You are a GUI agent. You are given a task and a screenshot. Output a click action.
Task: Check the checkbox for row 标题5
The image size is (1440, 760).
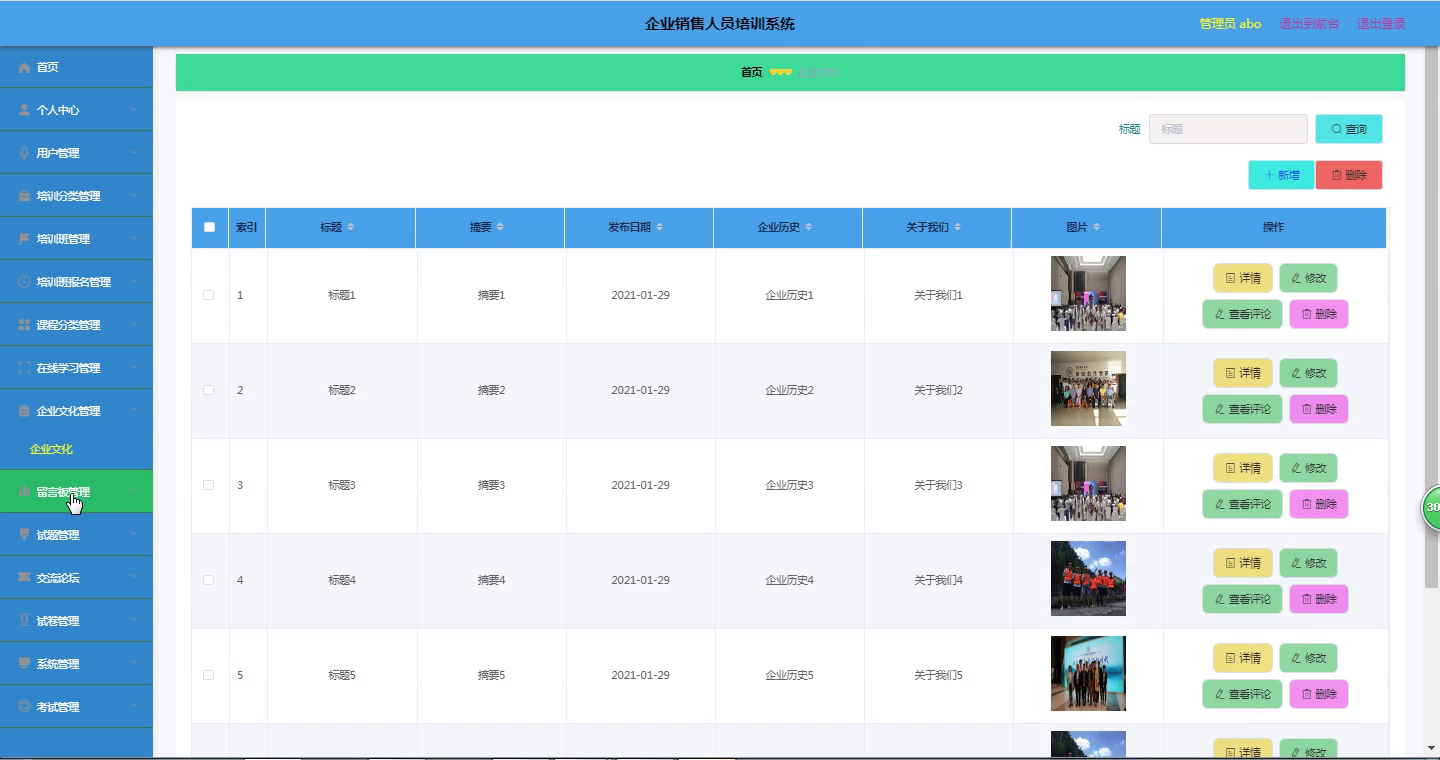click(208, 675)
